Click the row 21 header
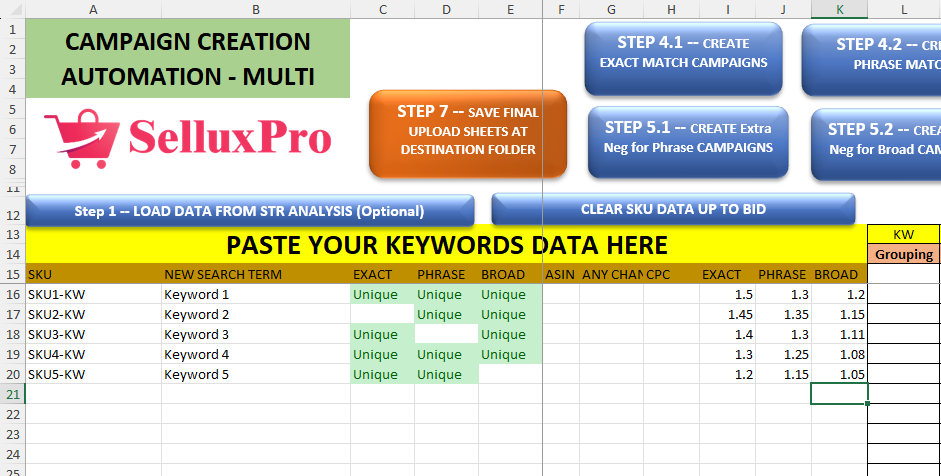941x476 pixels. pyautogui.click(x=12, y=394)
